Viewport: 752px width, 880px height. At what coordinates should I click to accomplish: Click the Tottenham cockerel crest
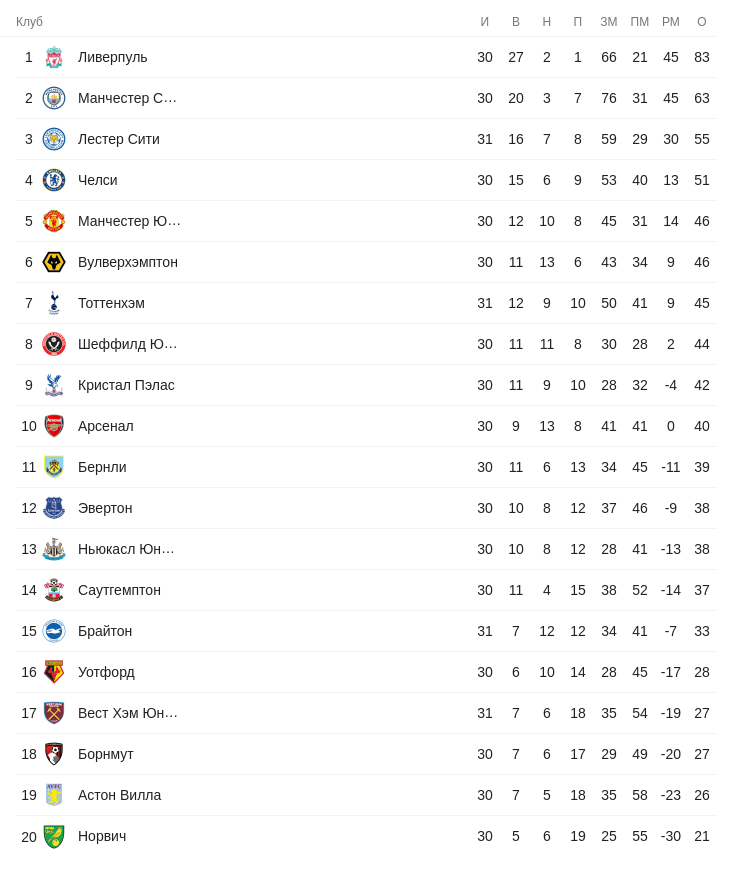(x=54, y=303)
